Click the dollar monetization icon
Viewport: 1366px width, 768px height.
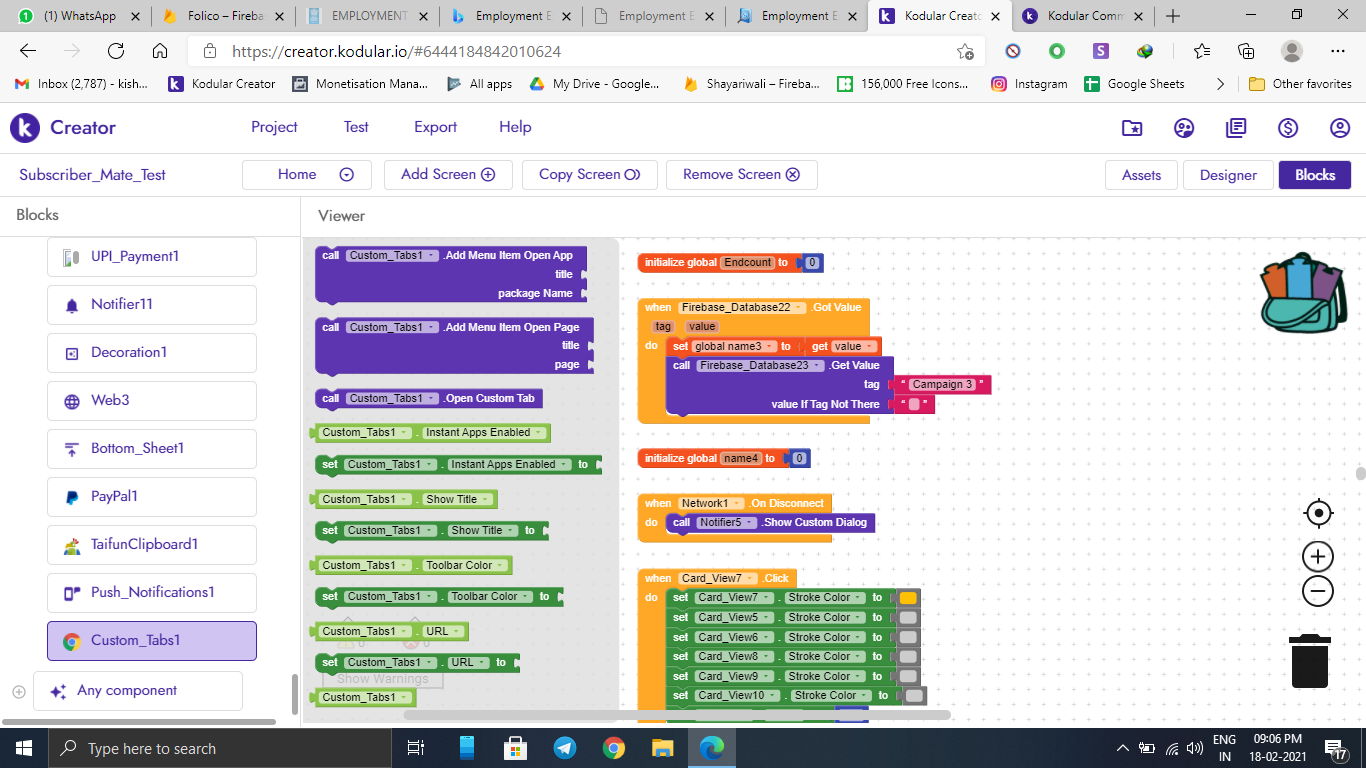(x=1288, y=128)
